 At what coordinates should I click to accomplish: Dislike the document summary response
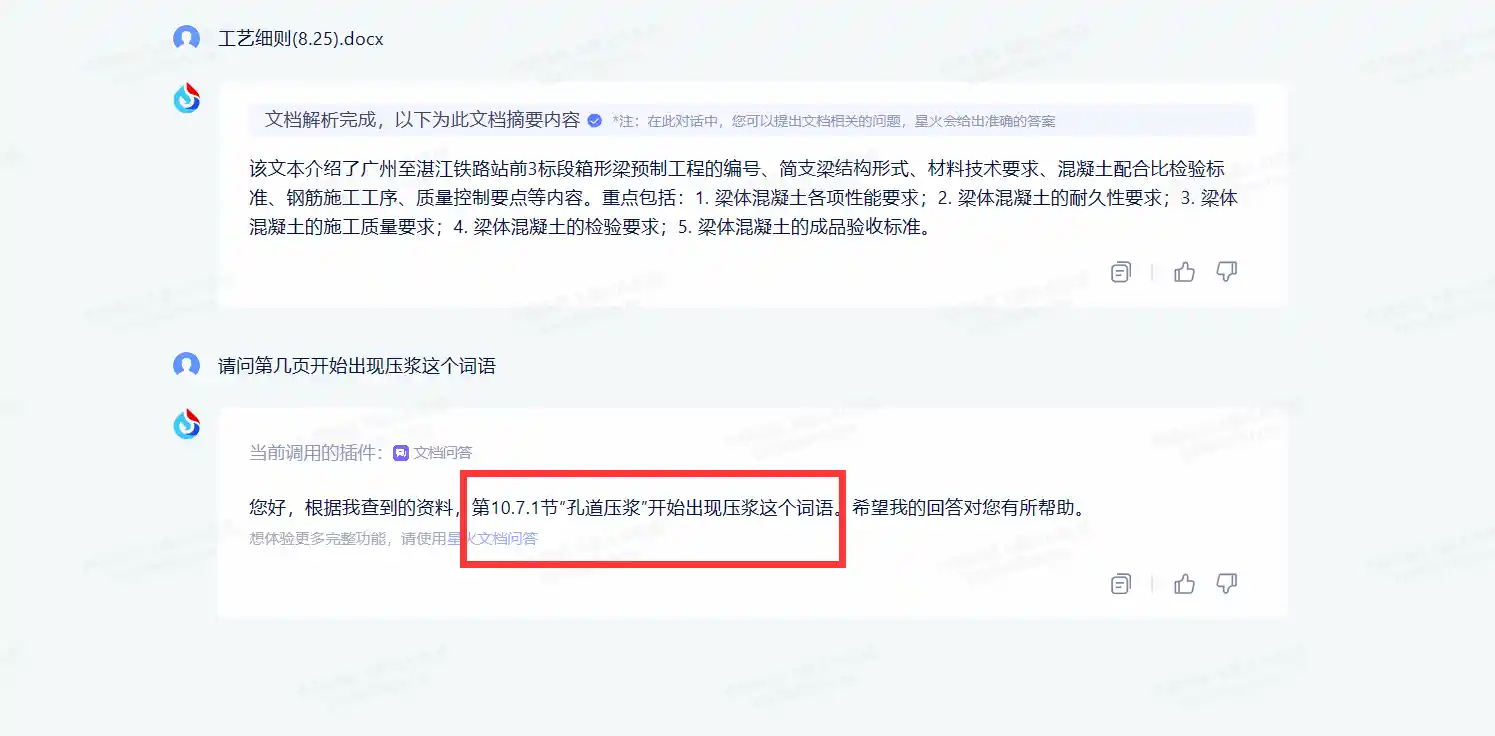(1227, 272)
